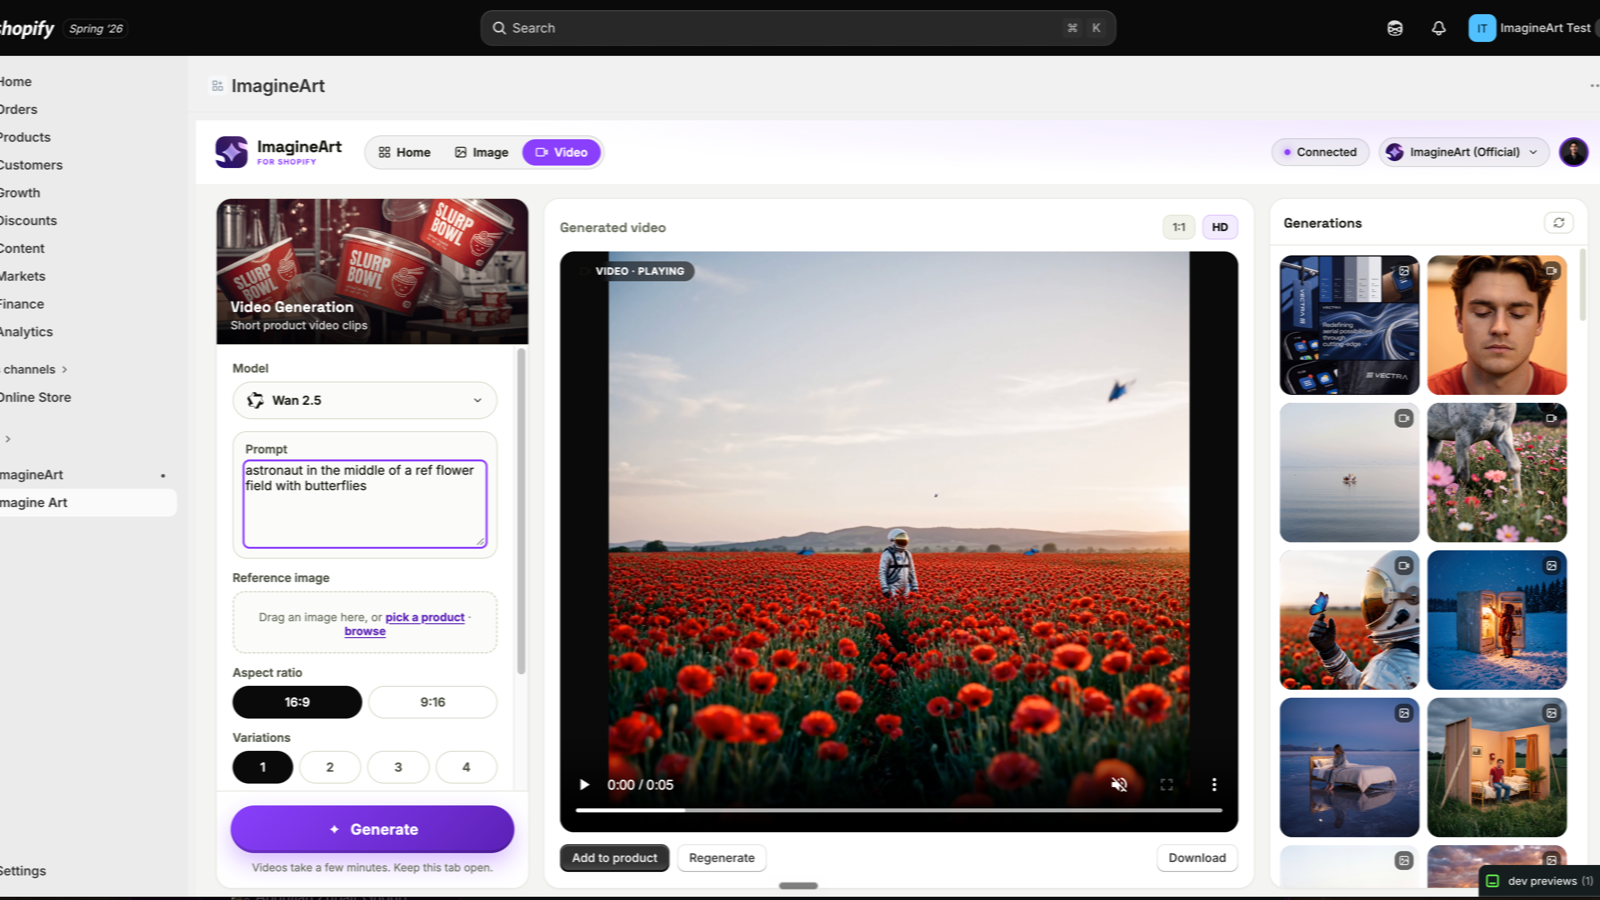The height and width of the screenshot is (900, 1600).
Task: Open Customers in the Shopify sidebar
Action: 31,165
